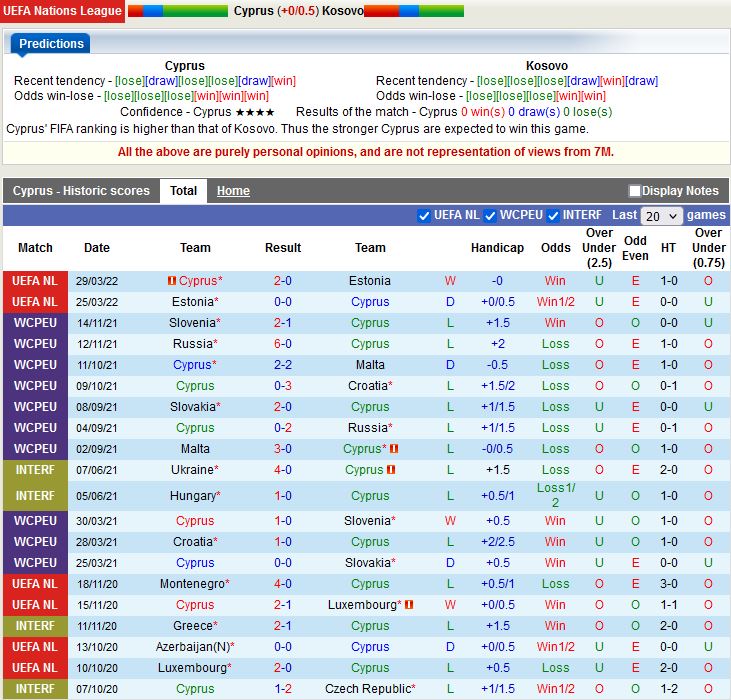Click red card icon next to Luxembourg
This screenshot has height=700, width=731.
pyautogui.click(x=410, y=605)
